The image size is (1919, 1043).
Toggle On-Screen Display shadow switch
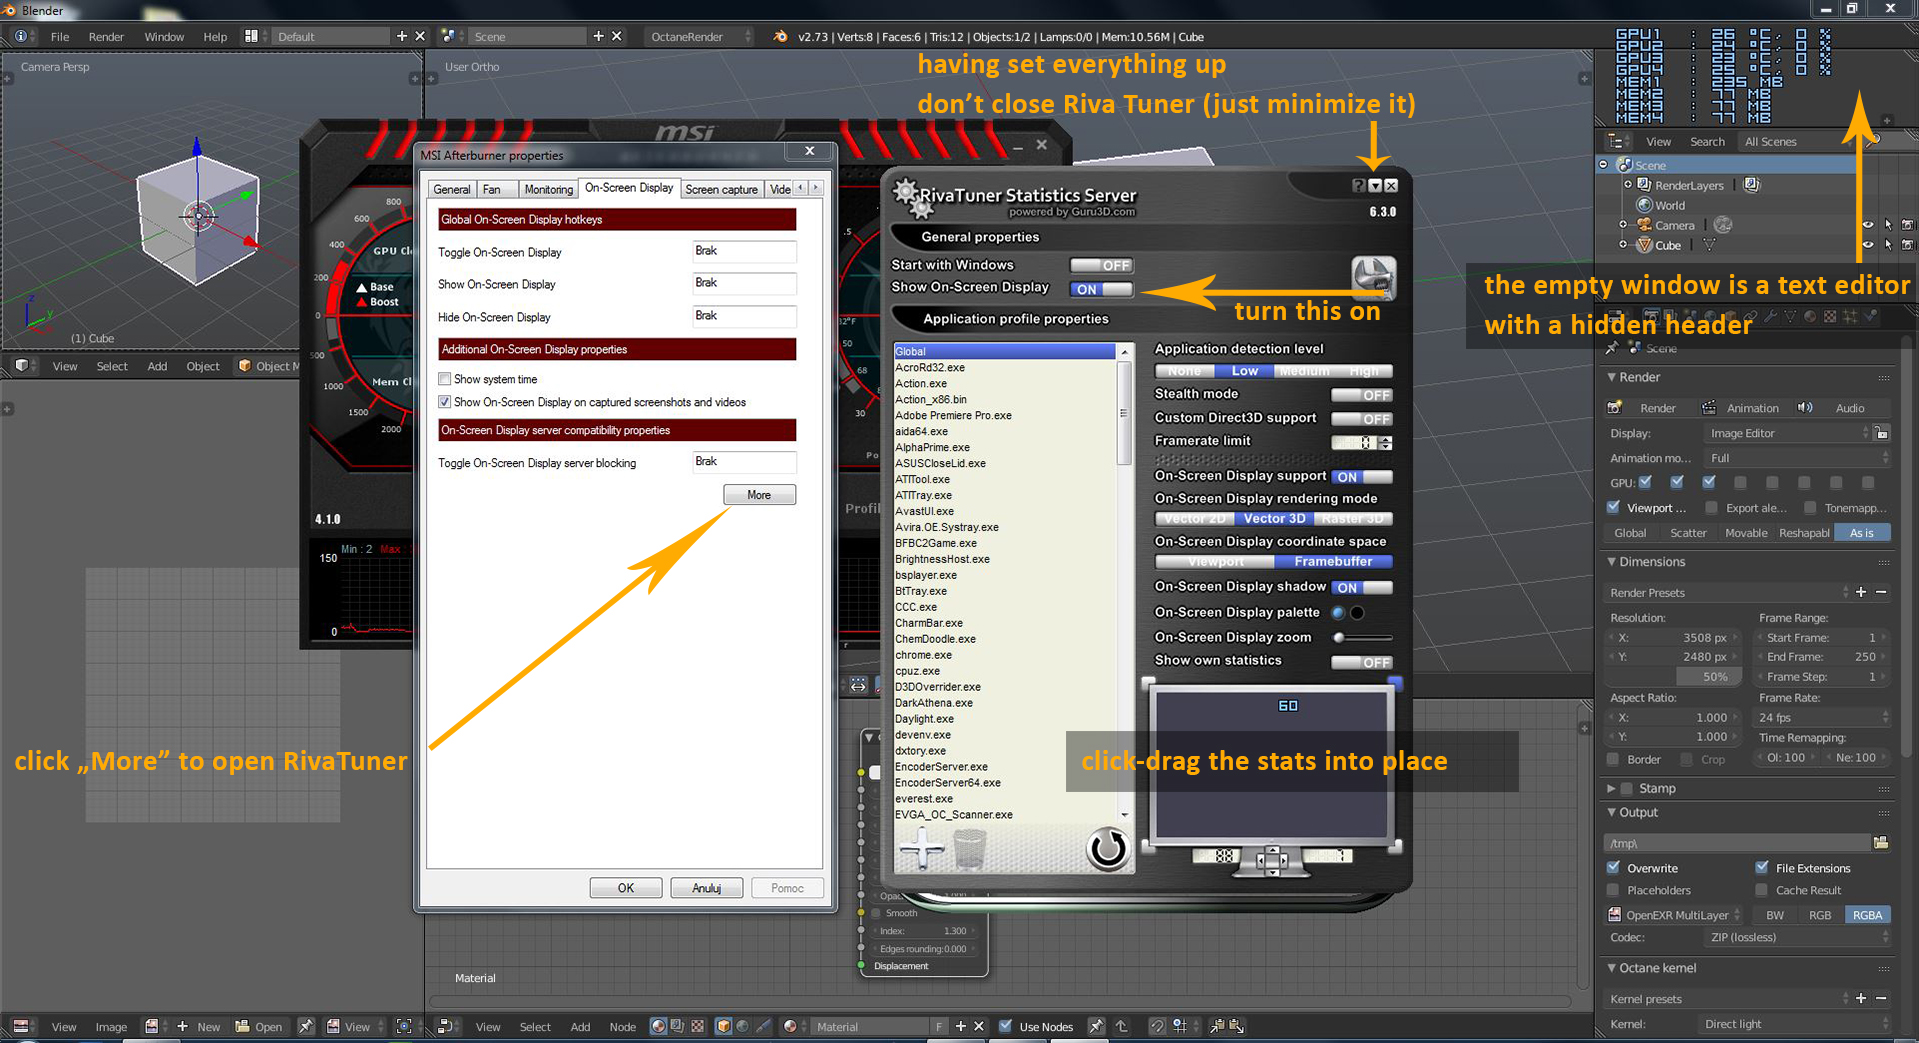pos(1362,588)
